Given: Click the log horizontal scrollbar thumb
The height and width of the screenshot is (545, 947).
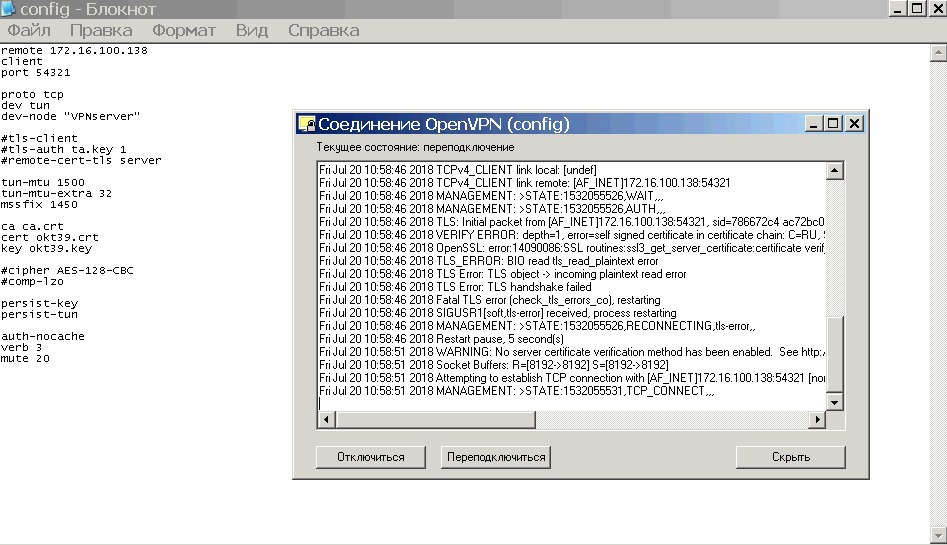Looking at the screenshot, I should point(435,419).
